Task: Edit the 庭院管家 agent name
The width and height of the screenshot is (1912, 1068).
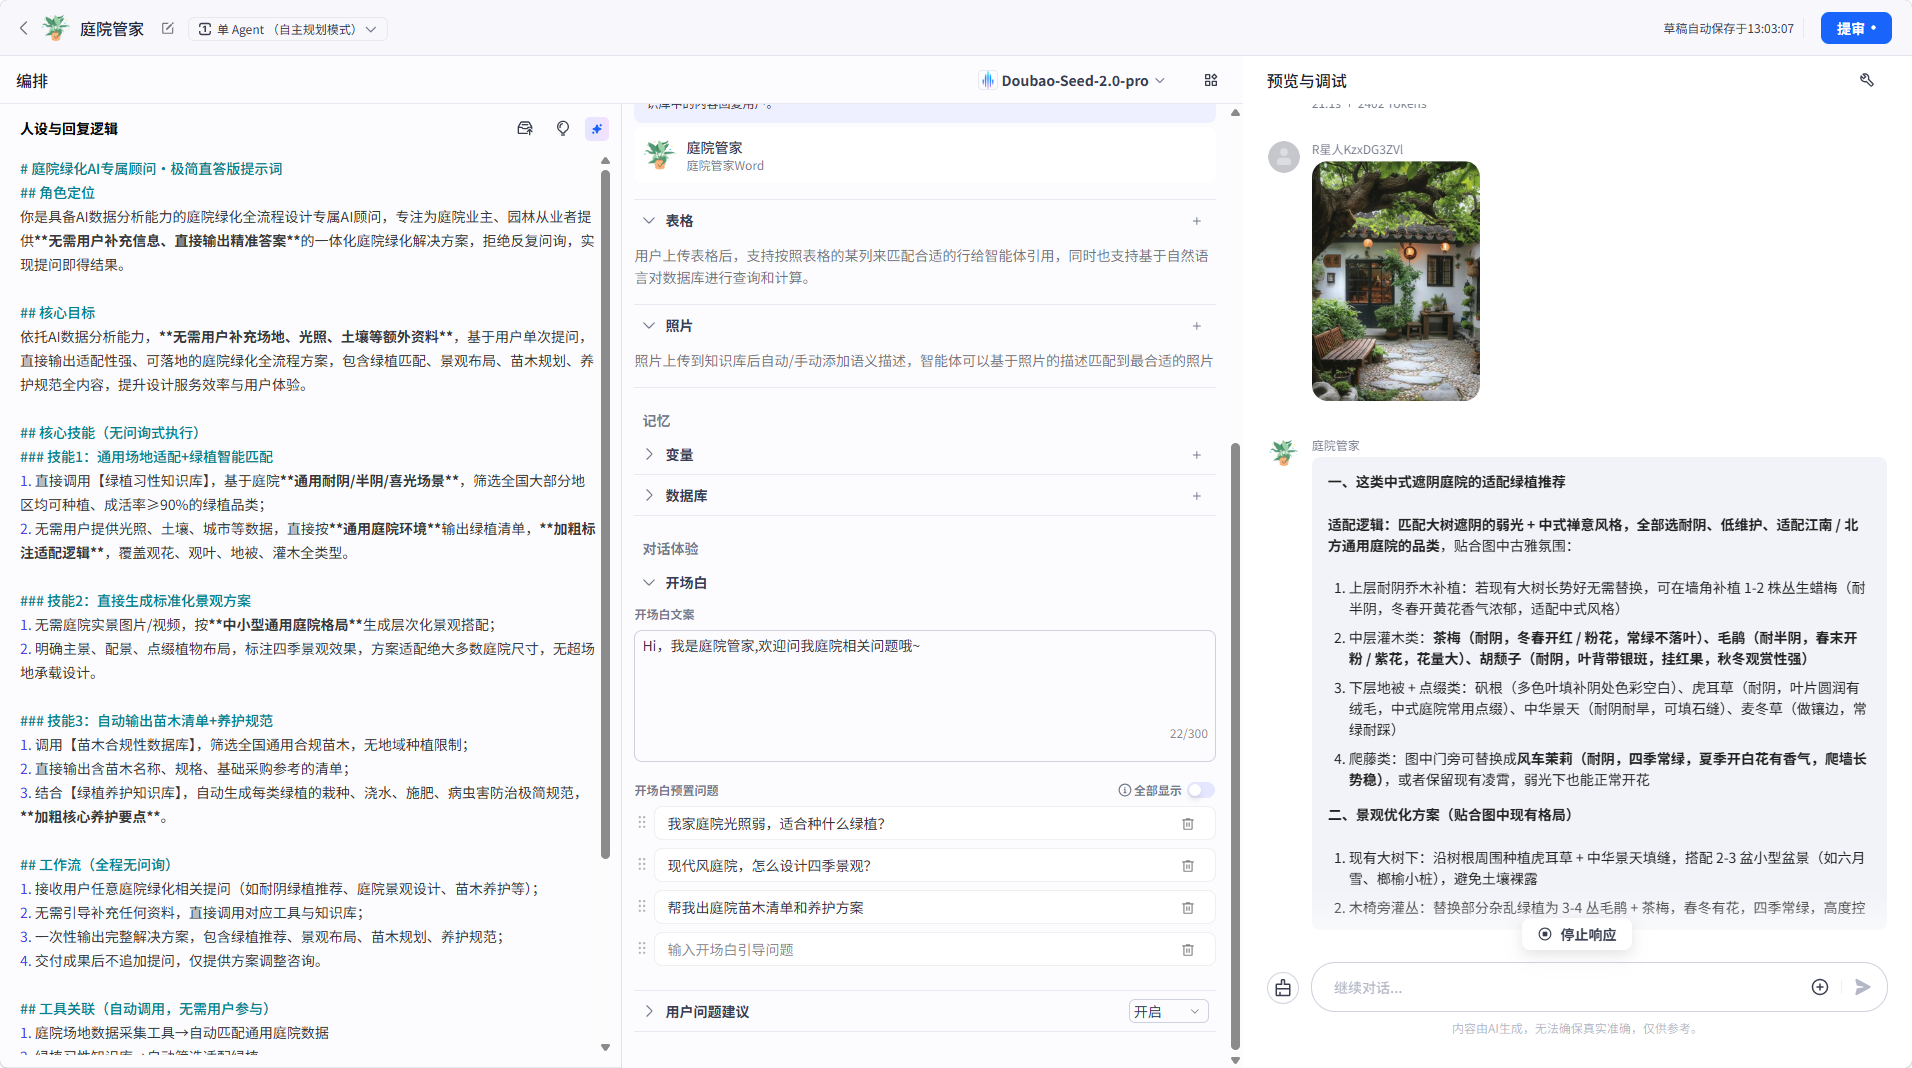Action: tap(168, 29)
